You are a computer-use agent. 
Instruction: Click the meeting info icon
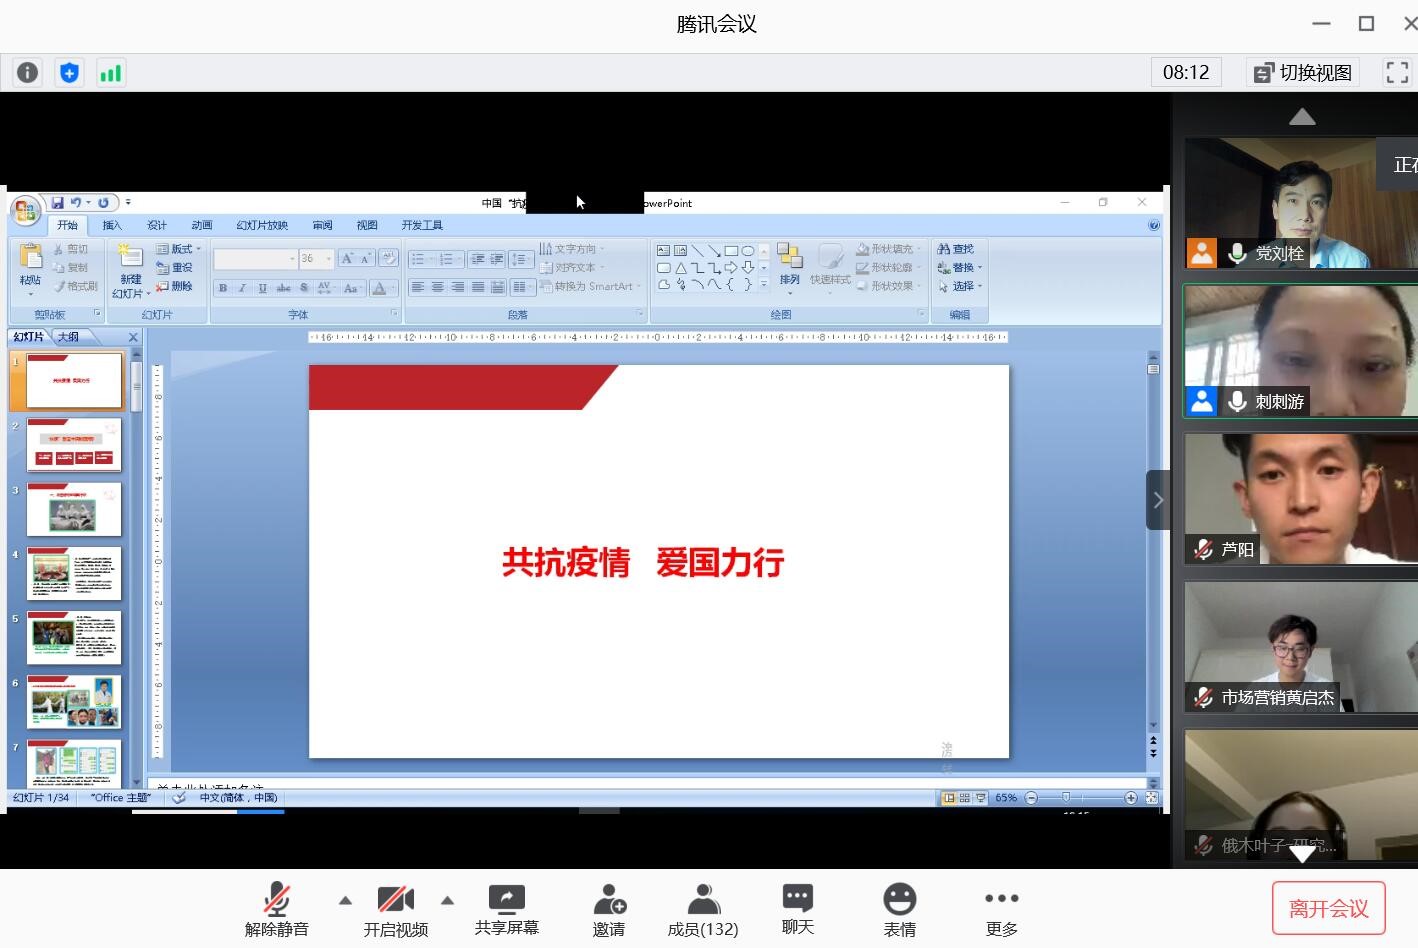[x=28, y=72]
